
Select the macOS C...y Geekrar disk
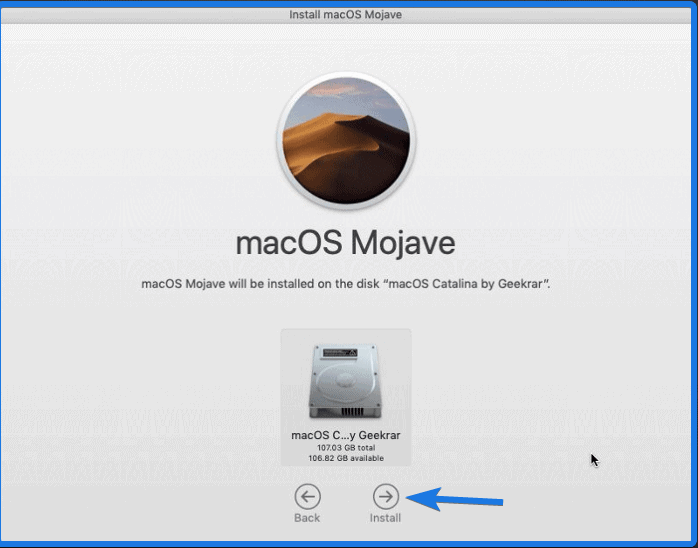pyautogui.click(x=346, y=397)
